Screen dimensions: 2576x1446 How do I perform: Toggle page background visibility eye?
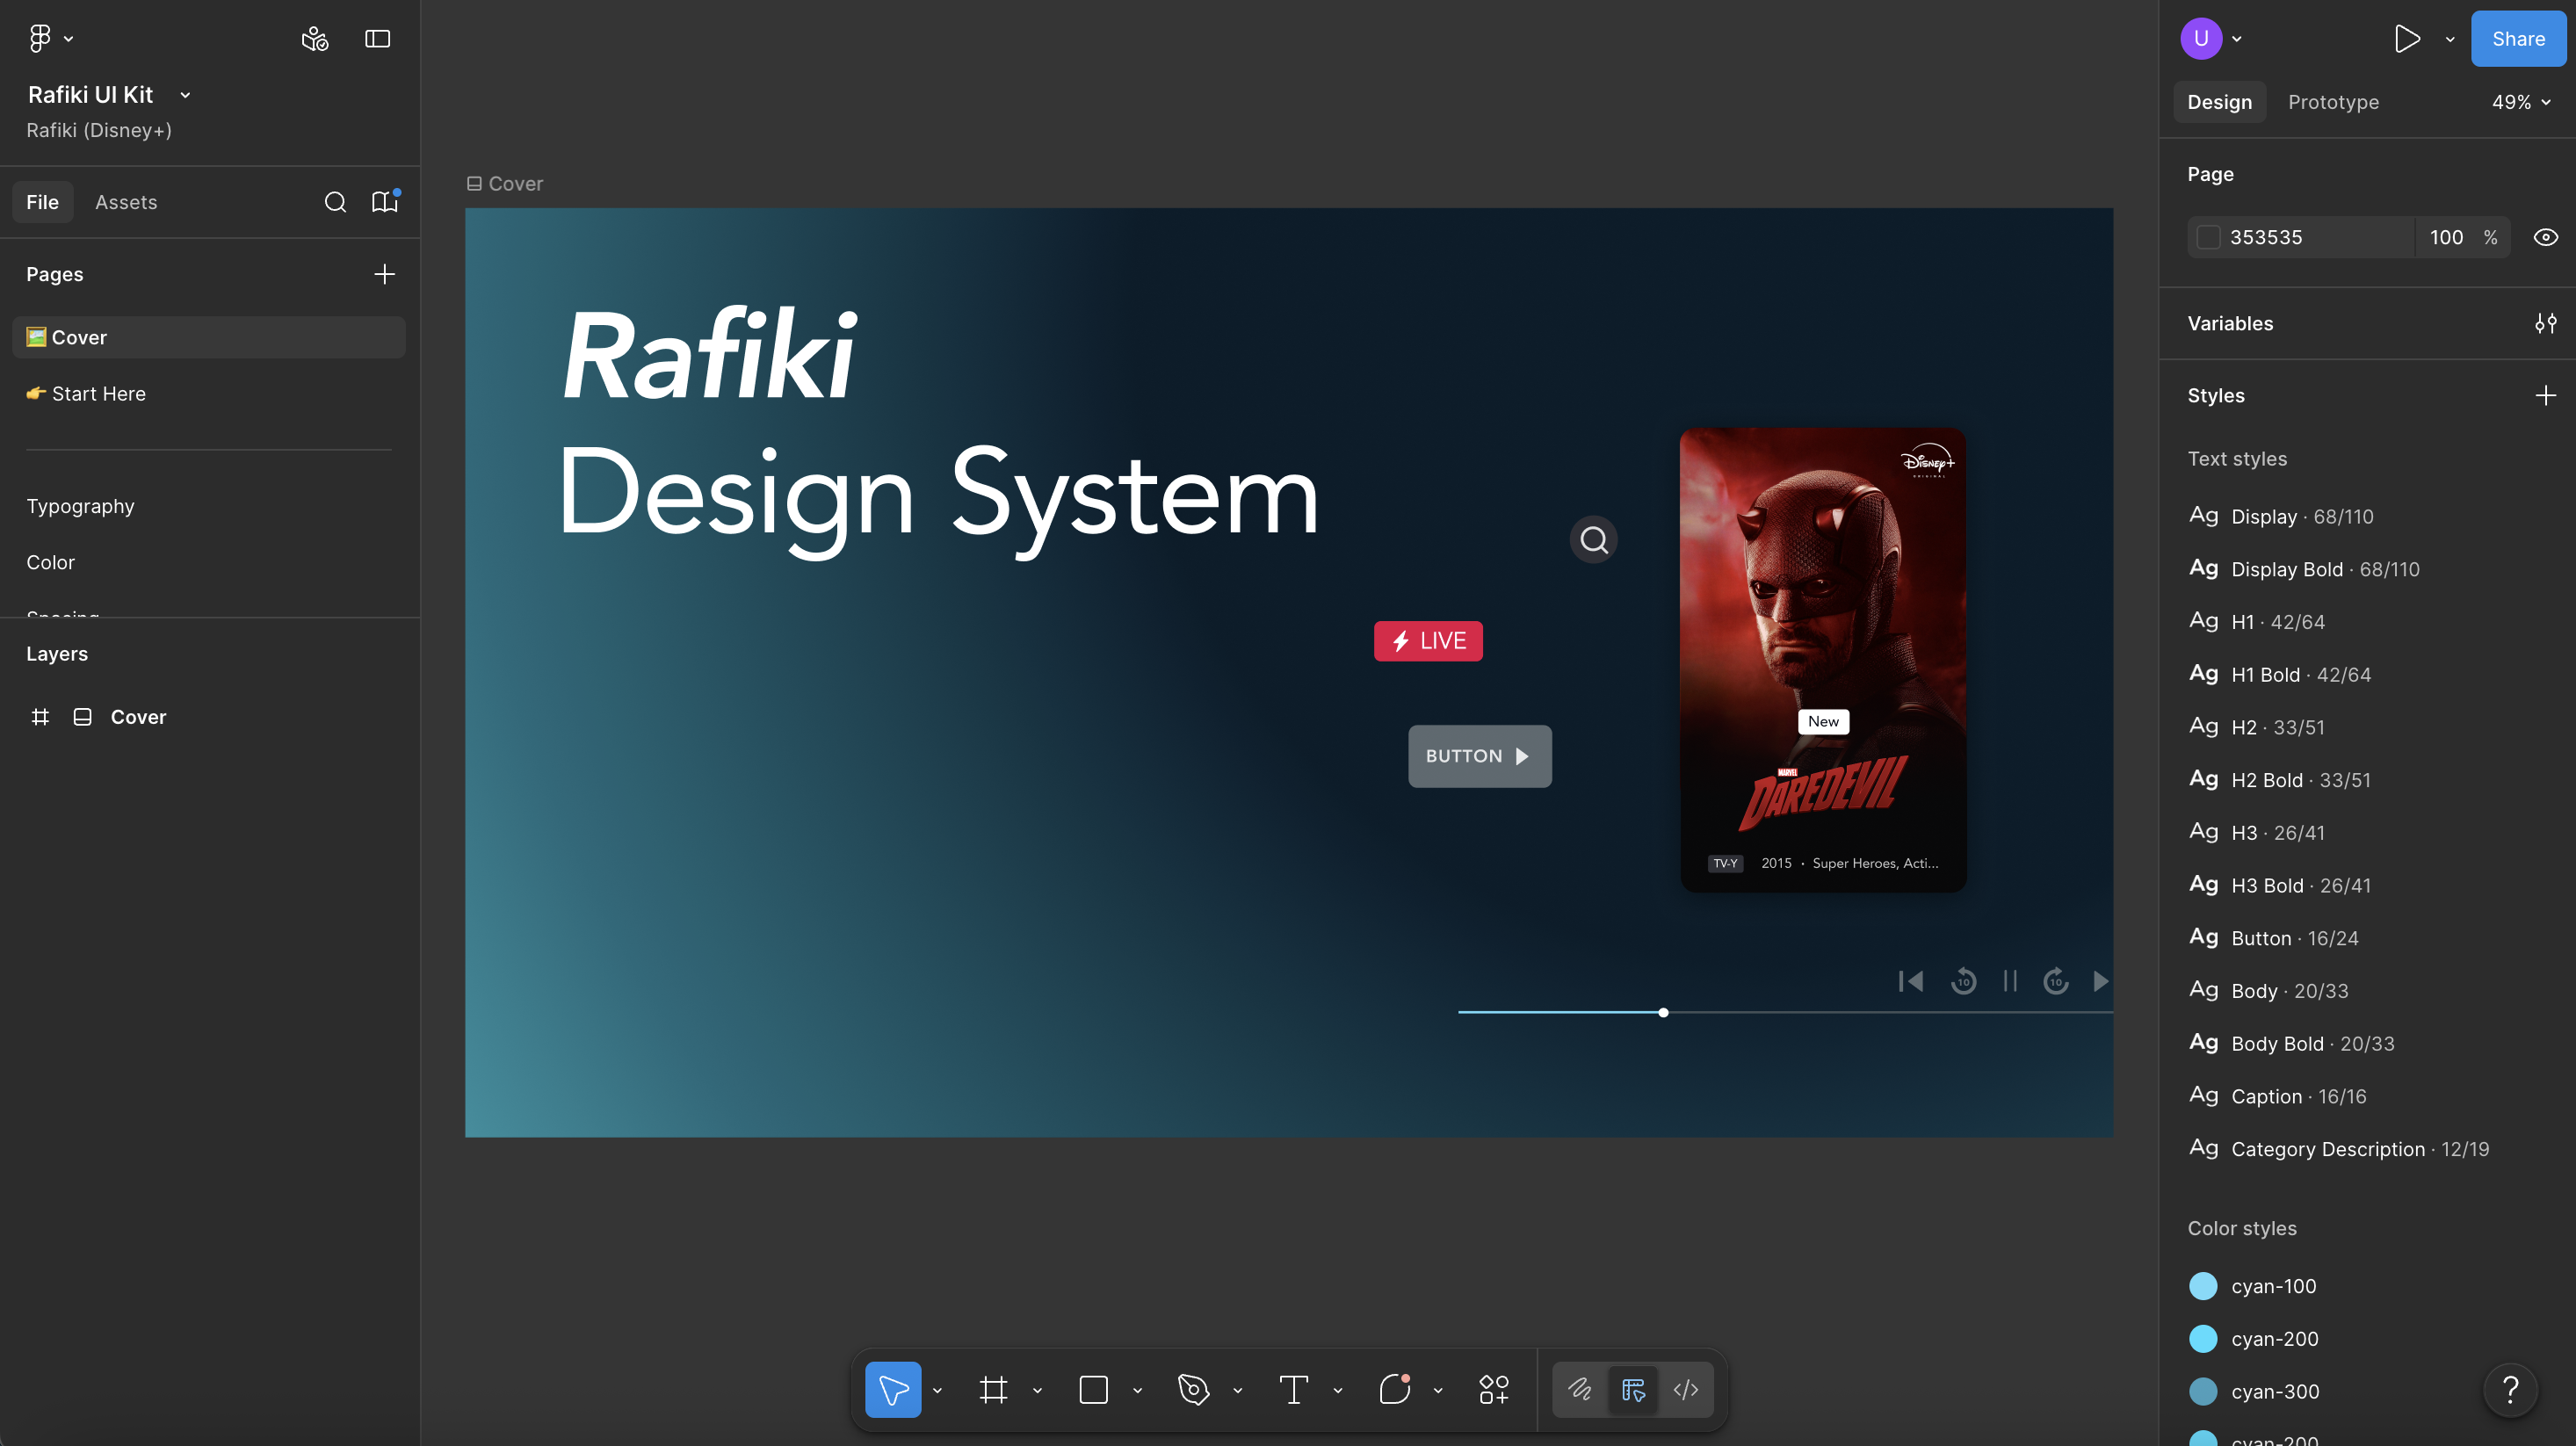click(x=2545, y=237)
